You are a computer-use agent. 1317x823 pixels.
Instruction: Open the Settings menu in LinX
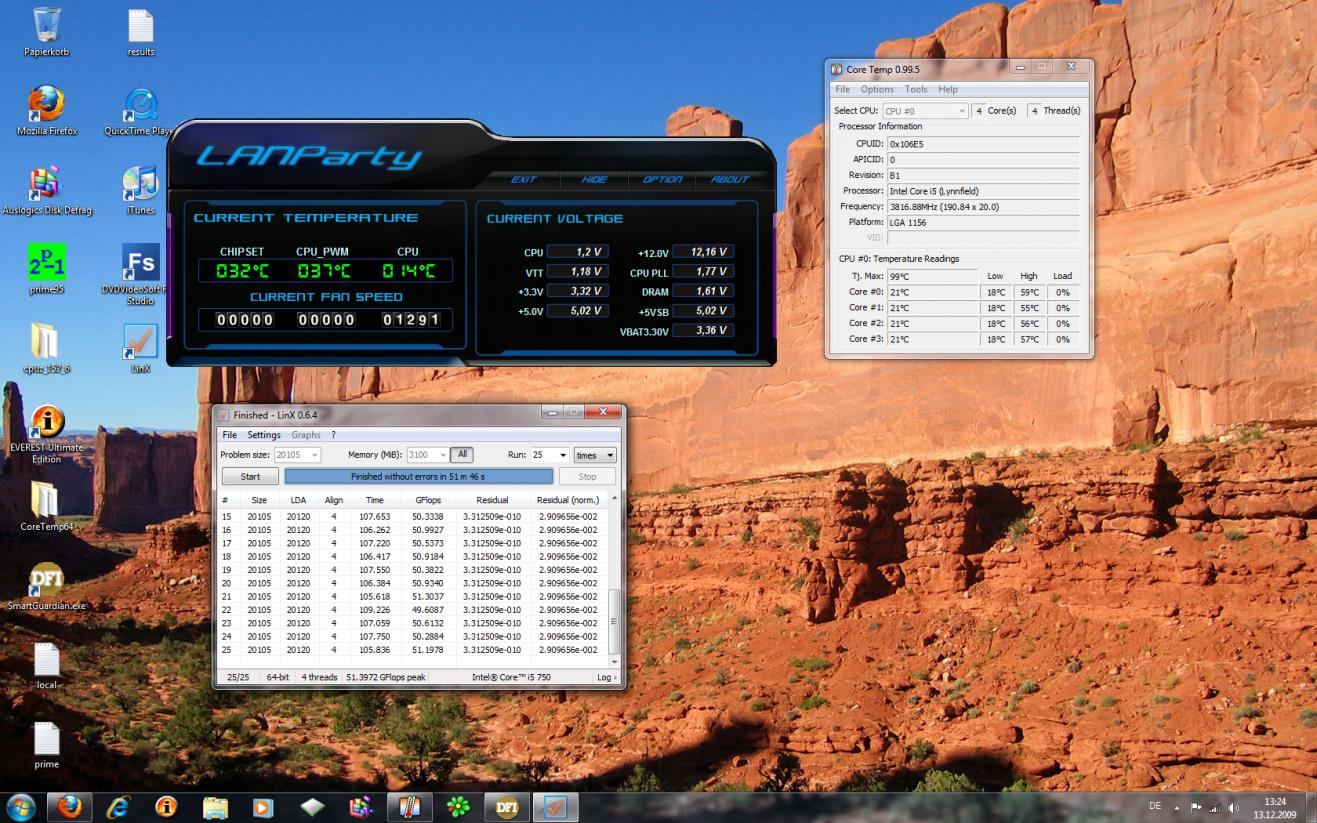264,435
